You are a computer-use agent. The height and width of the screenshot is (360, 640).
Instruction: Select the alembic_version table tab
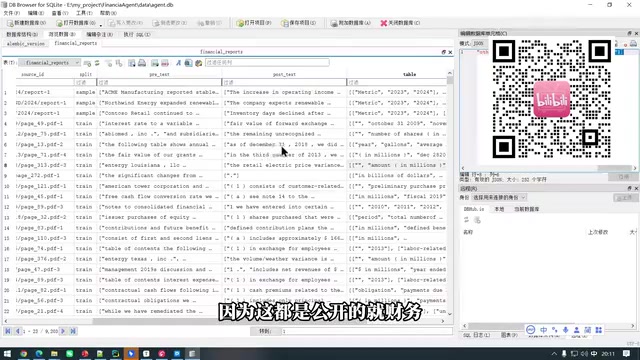tap(26, 43)
